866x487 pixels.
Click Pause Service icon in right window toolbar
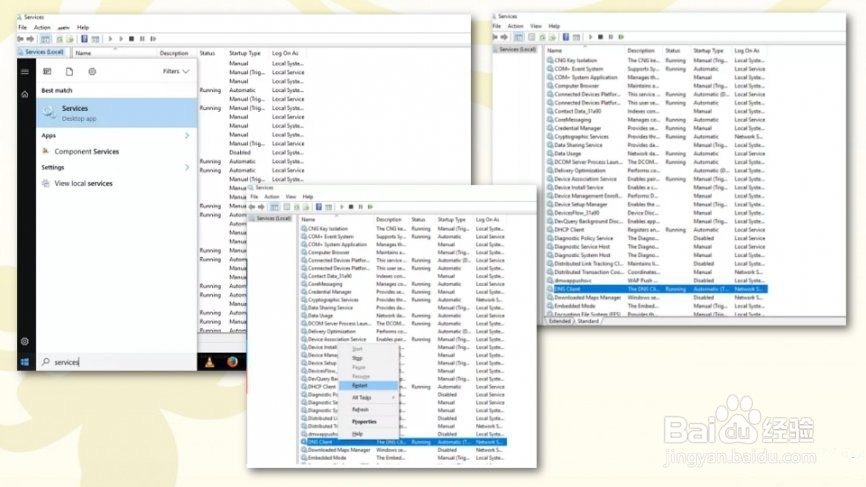611,37
